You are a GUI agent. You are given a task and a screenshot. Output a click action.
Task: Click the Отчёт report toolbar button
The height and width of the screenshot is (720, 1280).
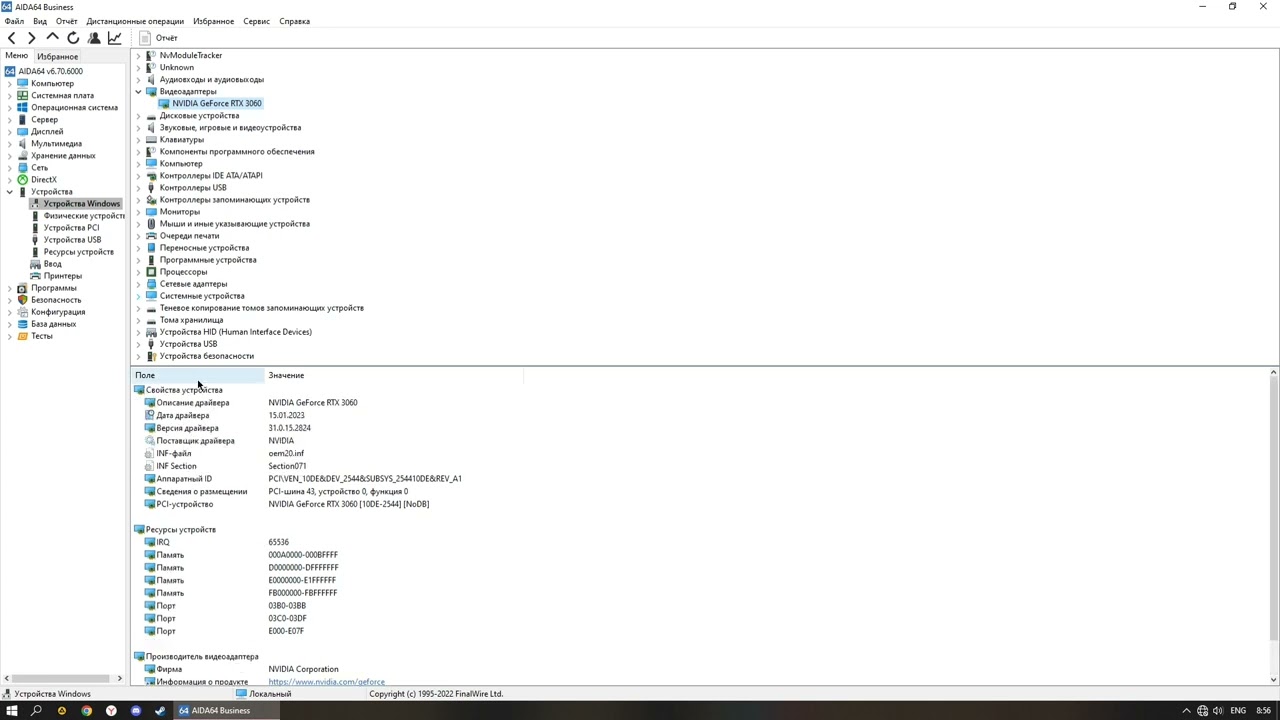coord(159,38)
